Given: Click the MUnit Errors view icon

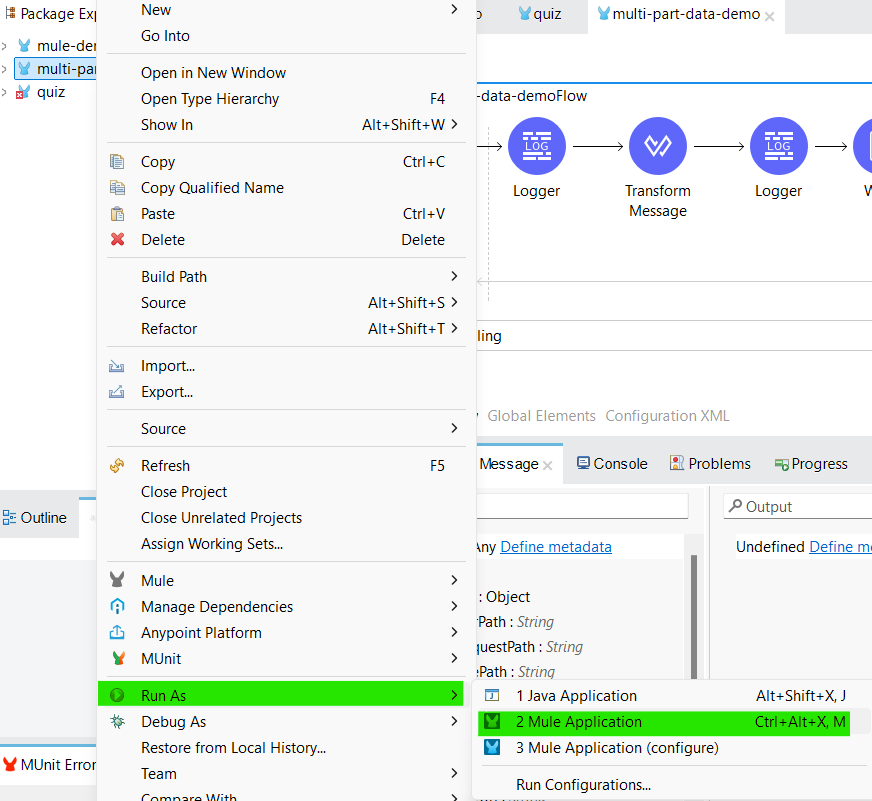Looking at the screenshot, I should 9,764.
